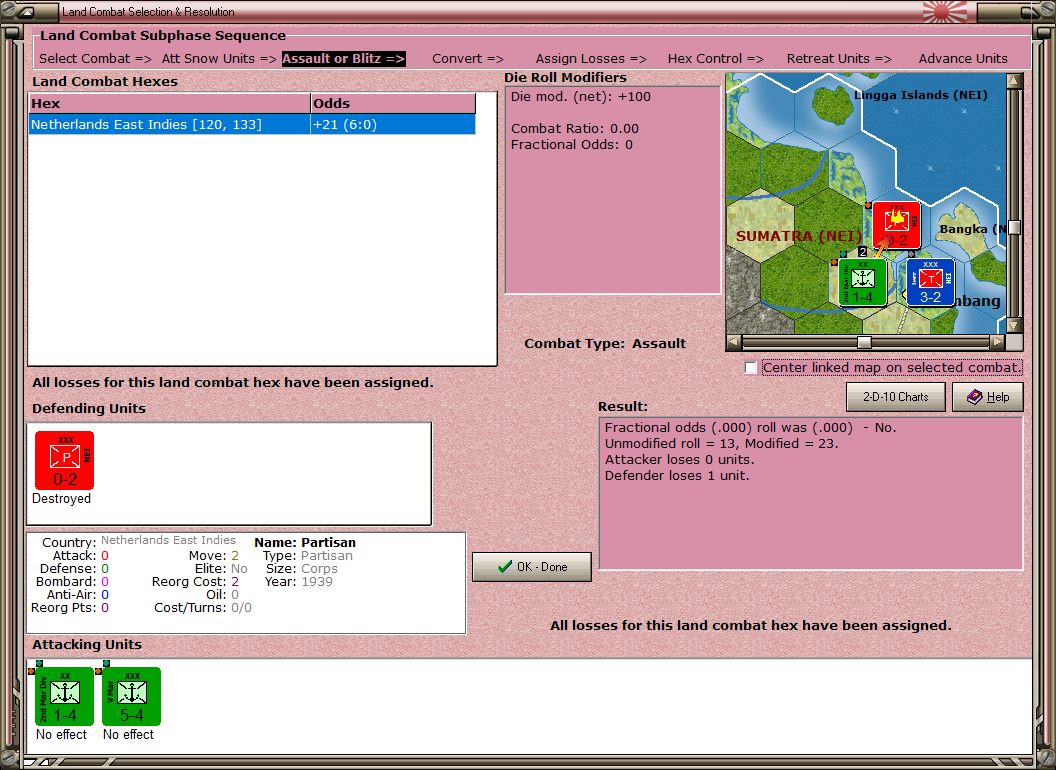Click the Unmodified roll = 13 result line

[x=721, y=443]
